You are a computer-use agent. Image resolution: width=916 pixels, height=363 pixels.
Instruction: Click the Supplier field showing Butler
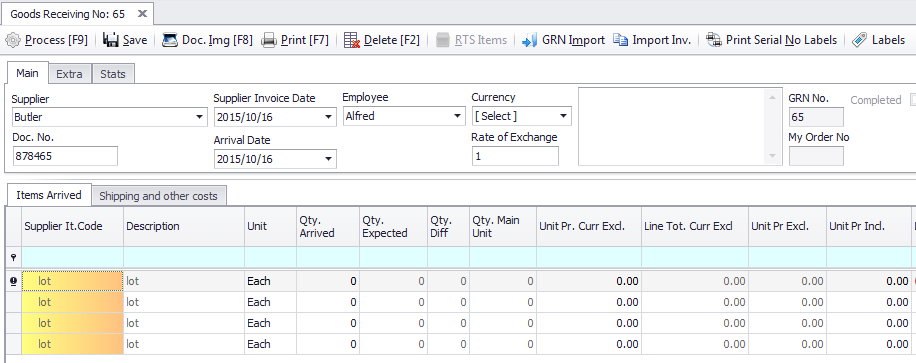[109, 117]
